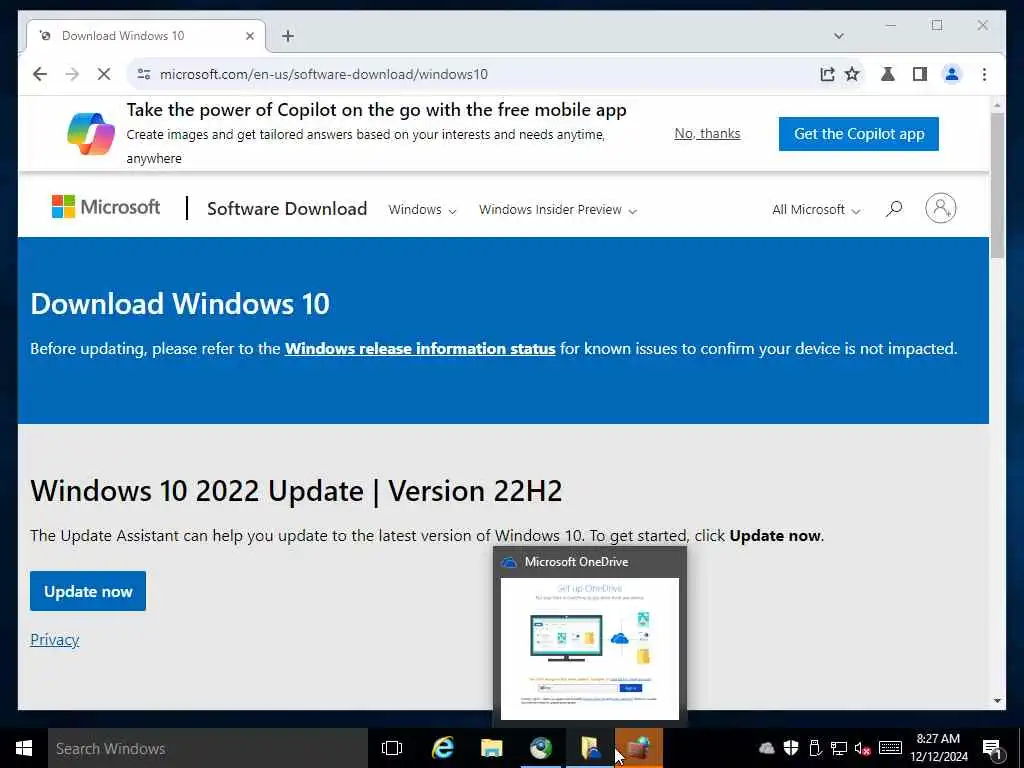The image size is (1024, 768).
Task: Click the Copilot logo in banner
Action: coord(91,133)
